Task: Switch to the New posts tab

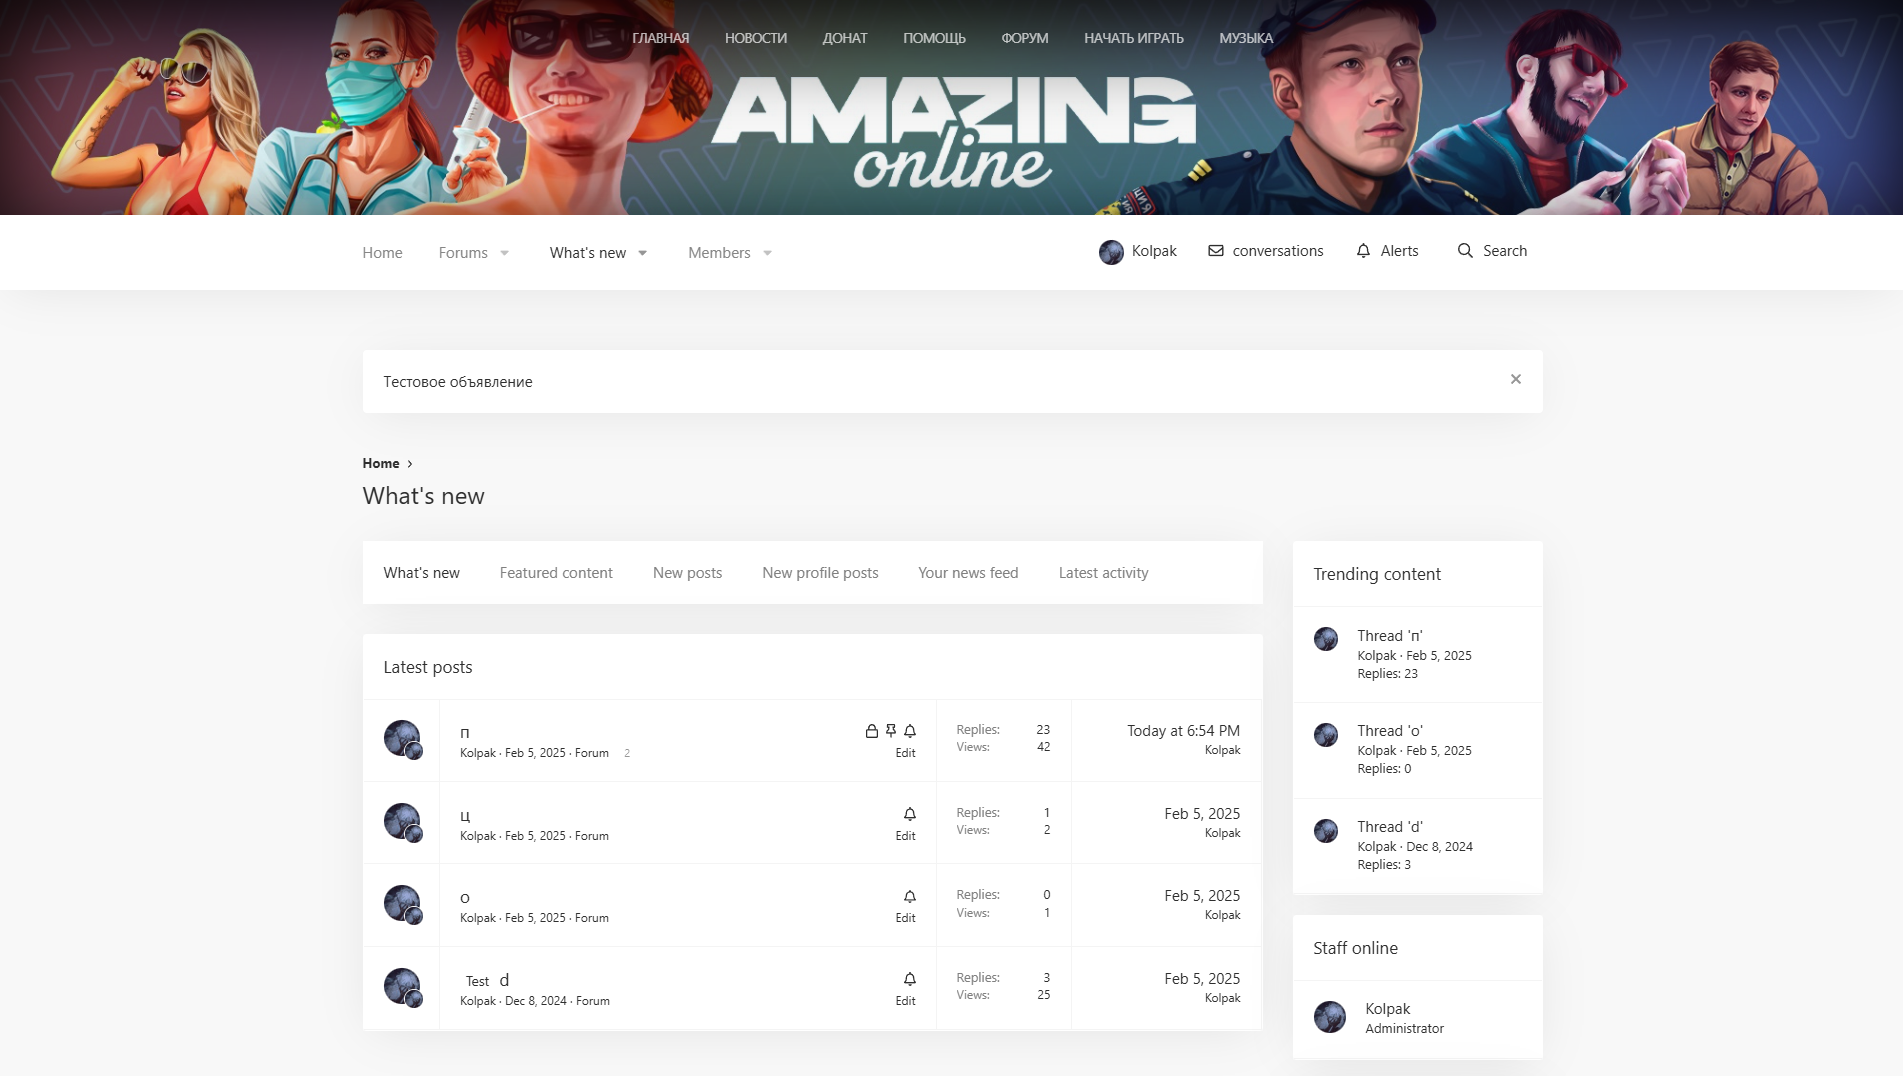Action: coord(687,573)
